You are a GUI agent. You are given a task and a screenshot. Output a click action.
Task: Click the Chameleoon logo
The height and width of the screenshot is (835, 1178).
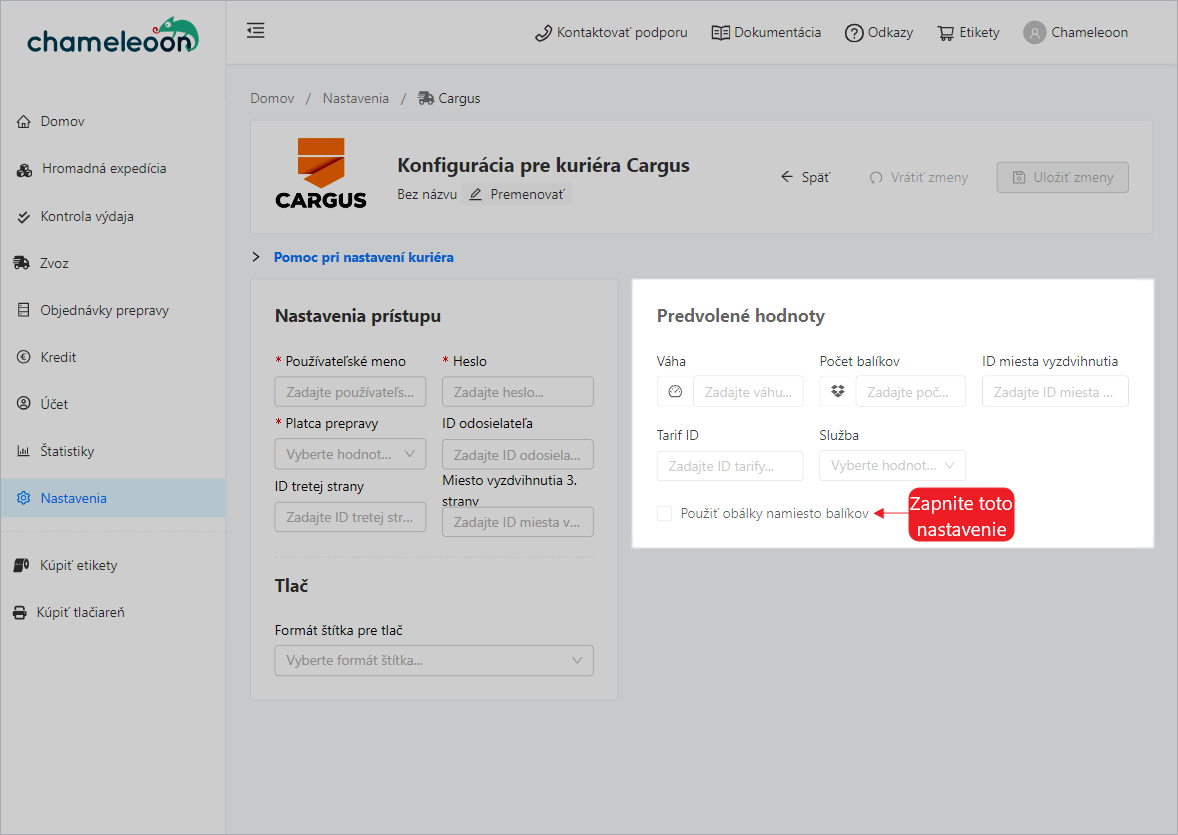pos(112,36)
